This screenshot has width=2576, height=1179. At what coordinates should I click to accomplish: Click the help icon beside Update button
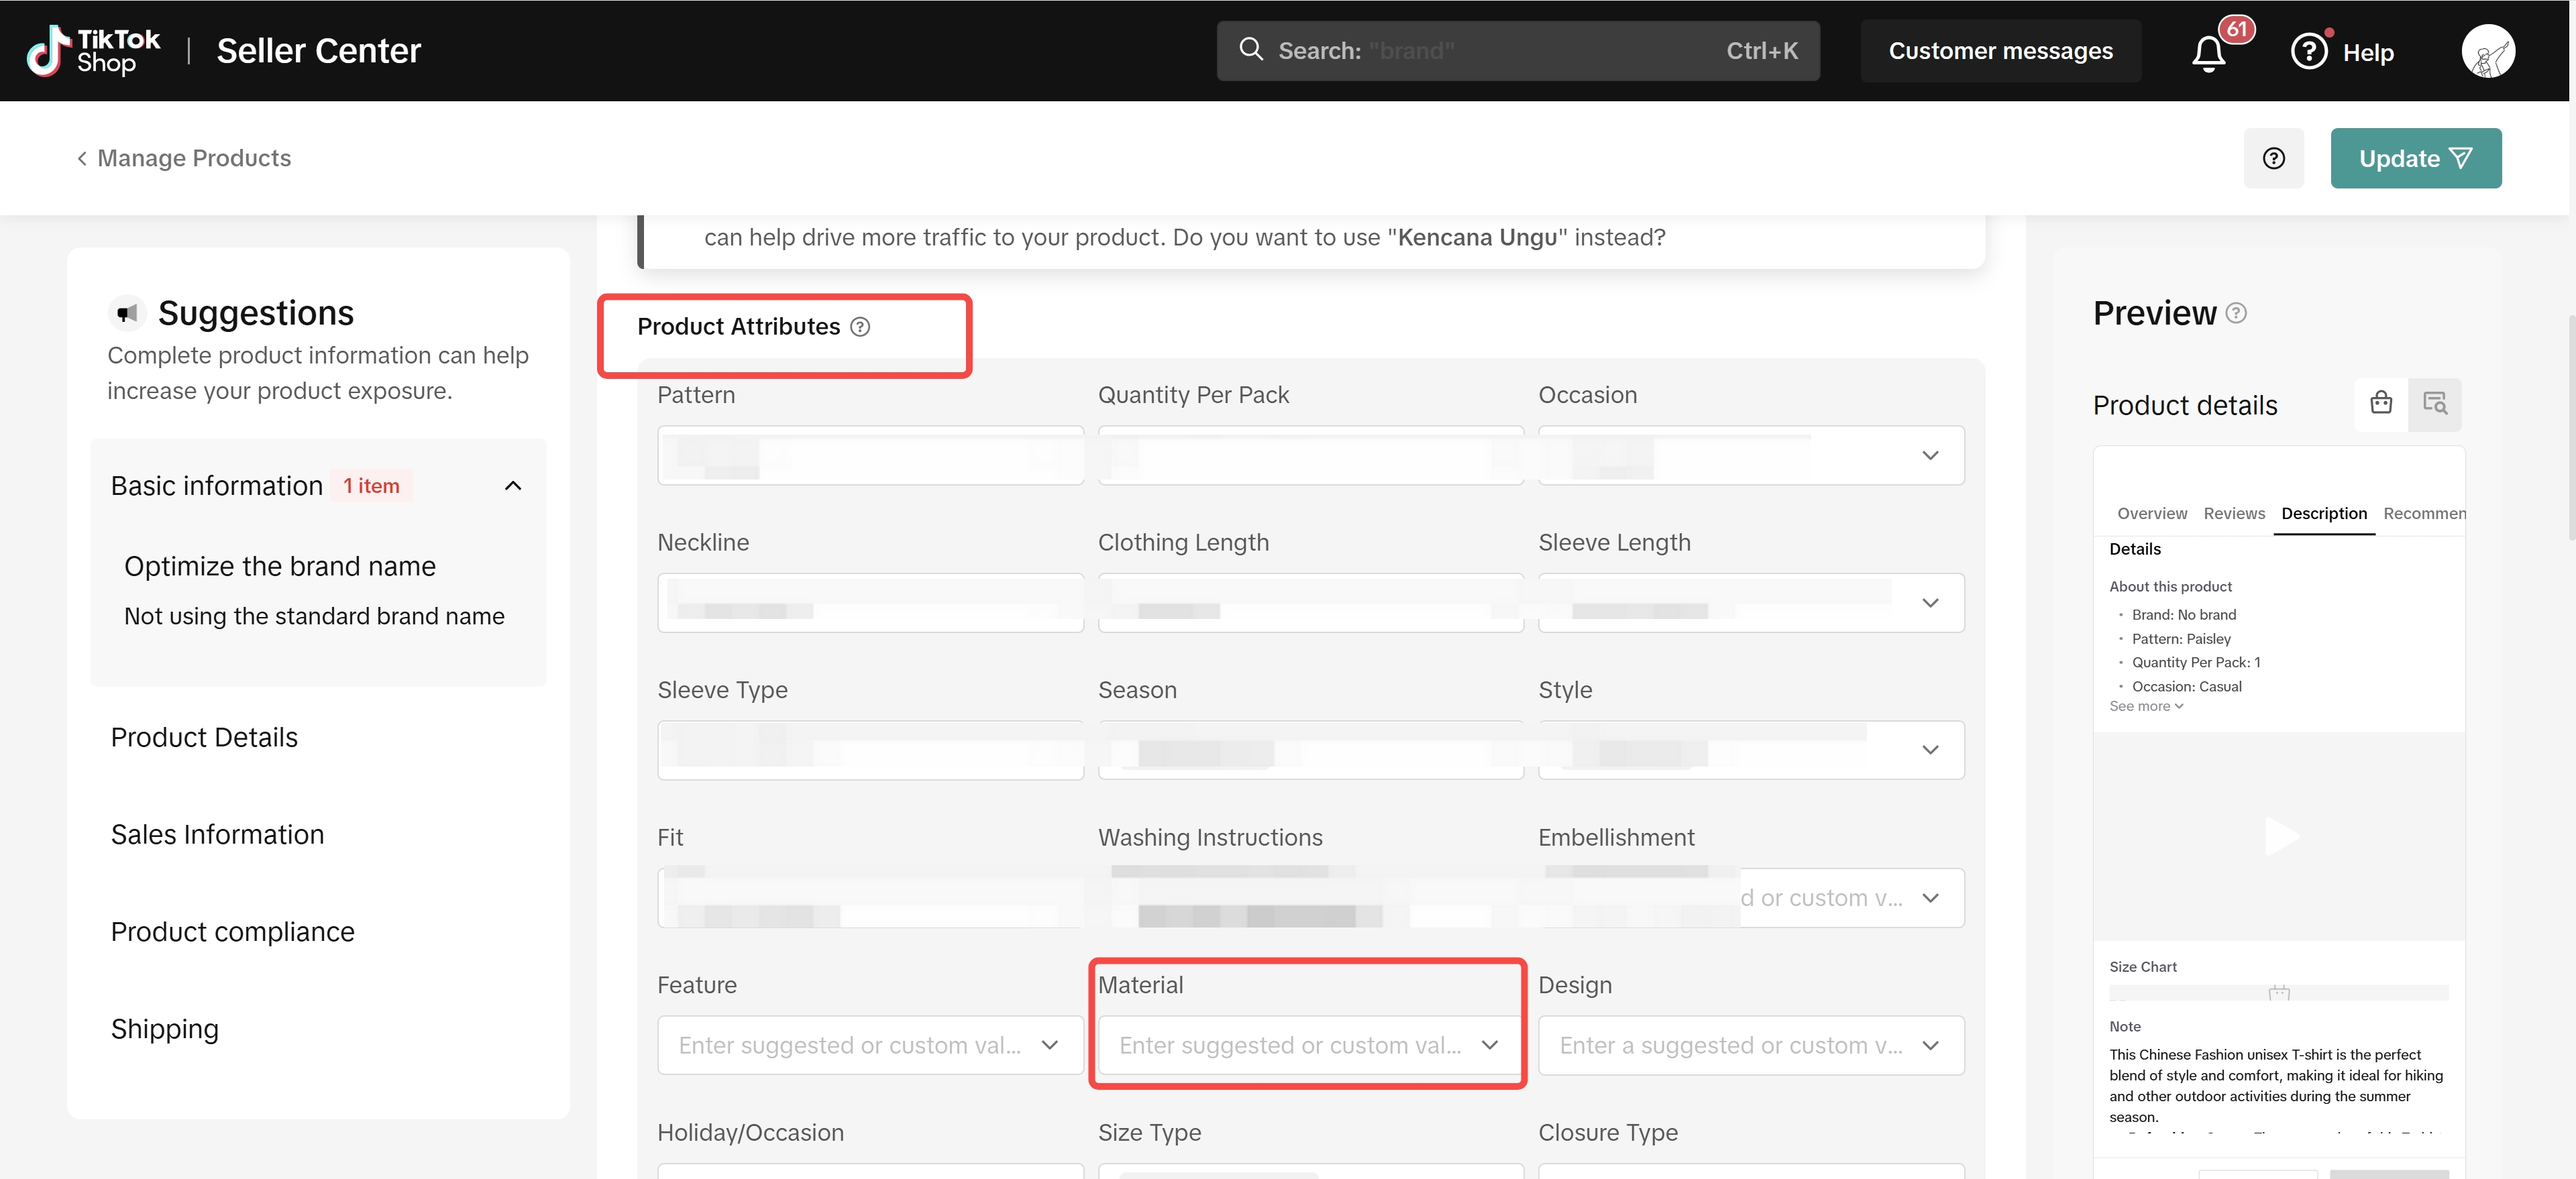click(x=2273, y=158)
